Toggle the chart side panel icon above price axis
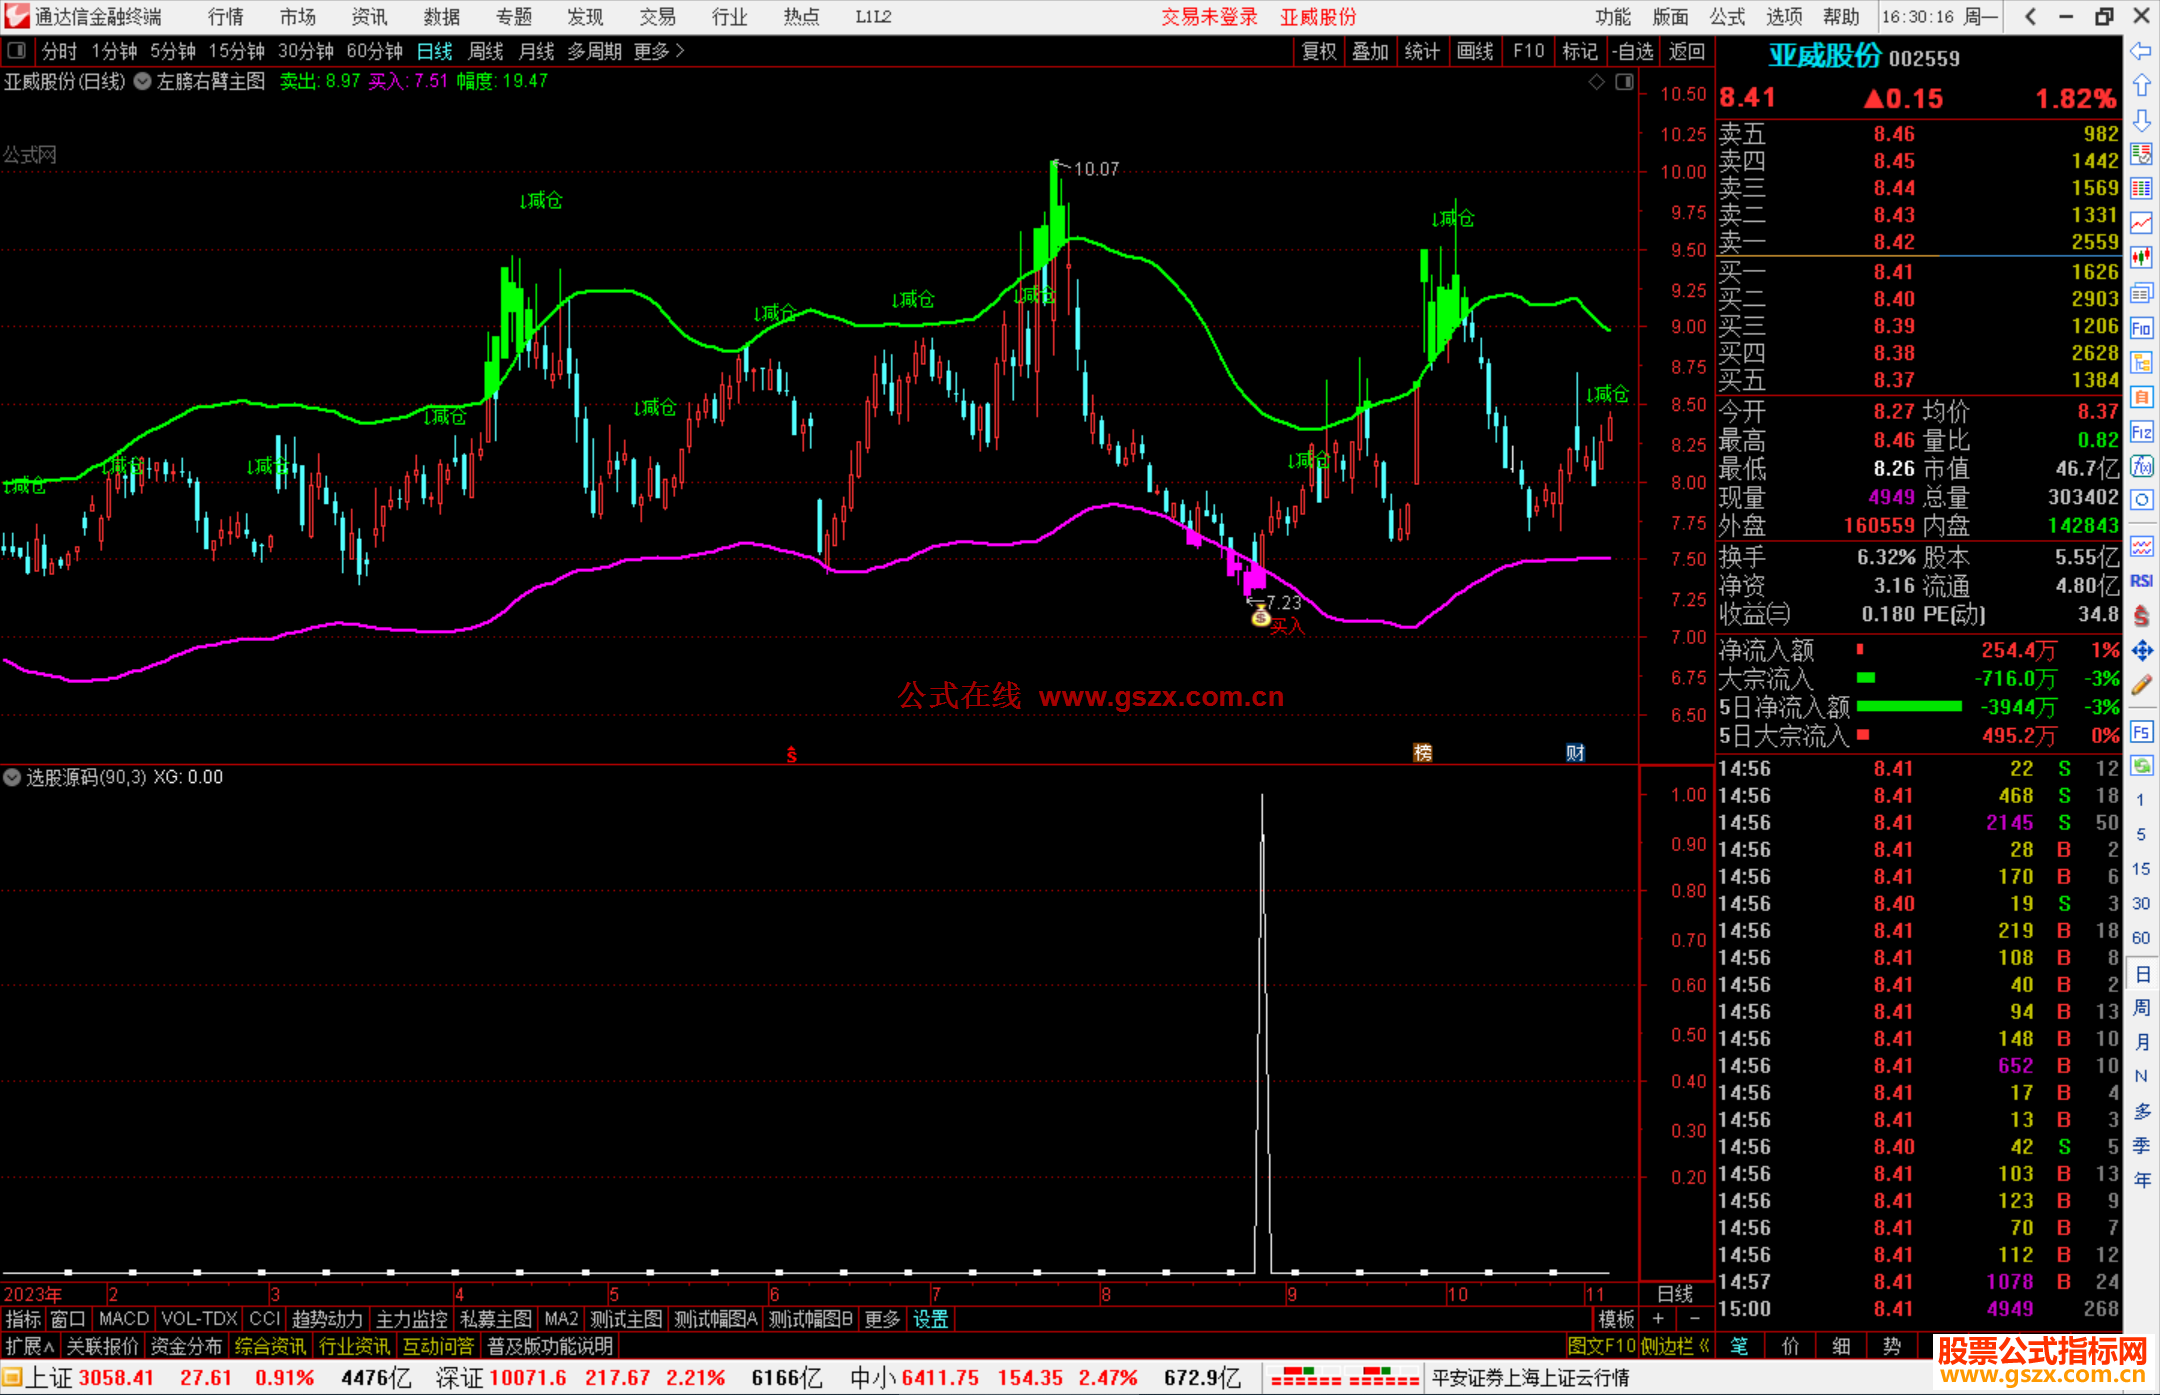The width and height of the screenshot is (2160, 1395). [1624, 82]
